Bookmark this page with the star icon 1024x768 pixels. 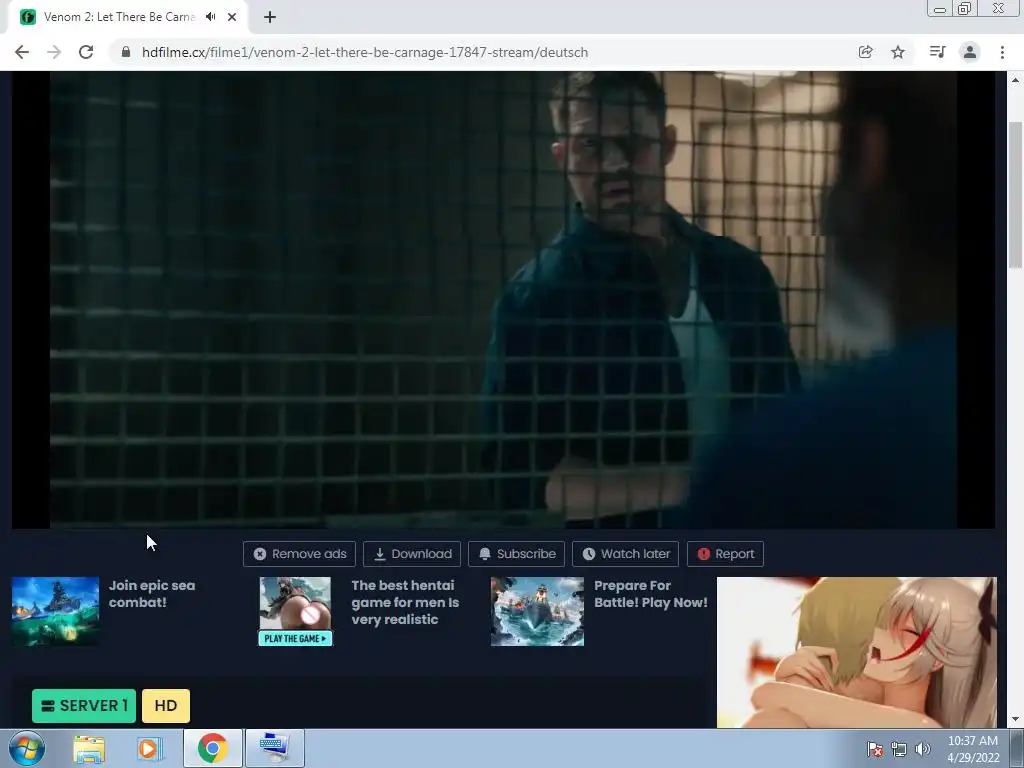tap(898, 52)
